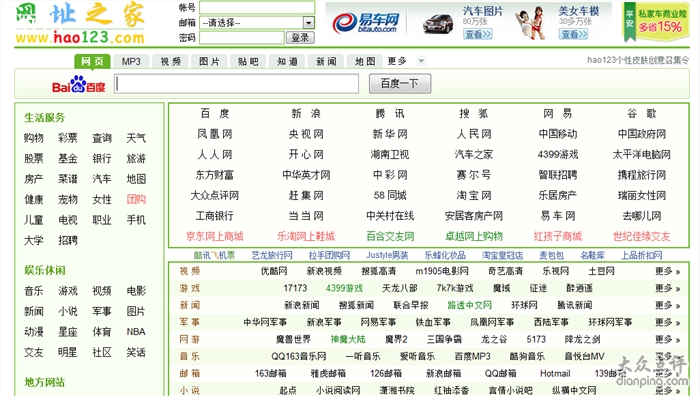Viewport: 700px width, 396px height.
Task: Click 天气 under 生活服务
Action: [136, 138]
